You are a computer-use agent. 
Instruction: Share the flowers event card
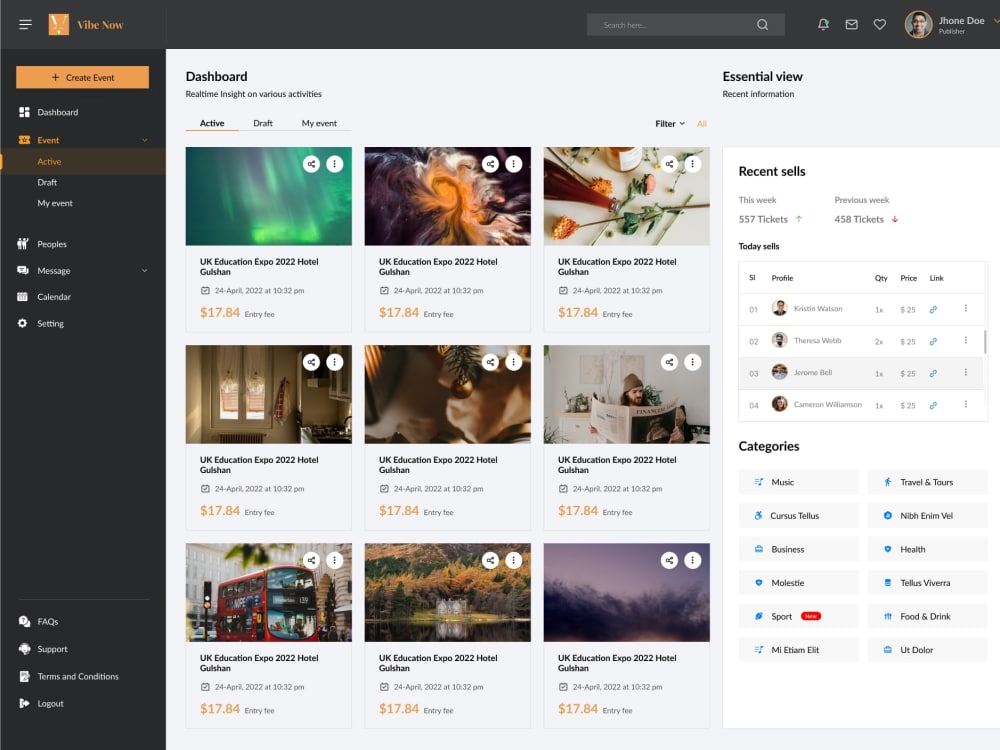670,164
